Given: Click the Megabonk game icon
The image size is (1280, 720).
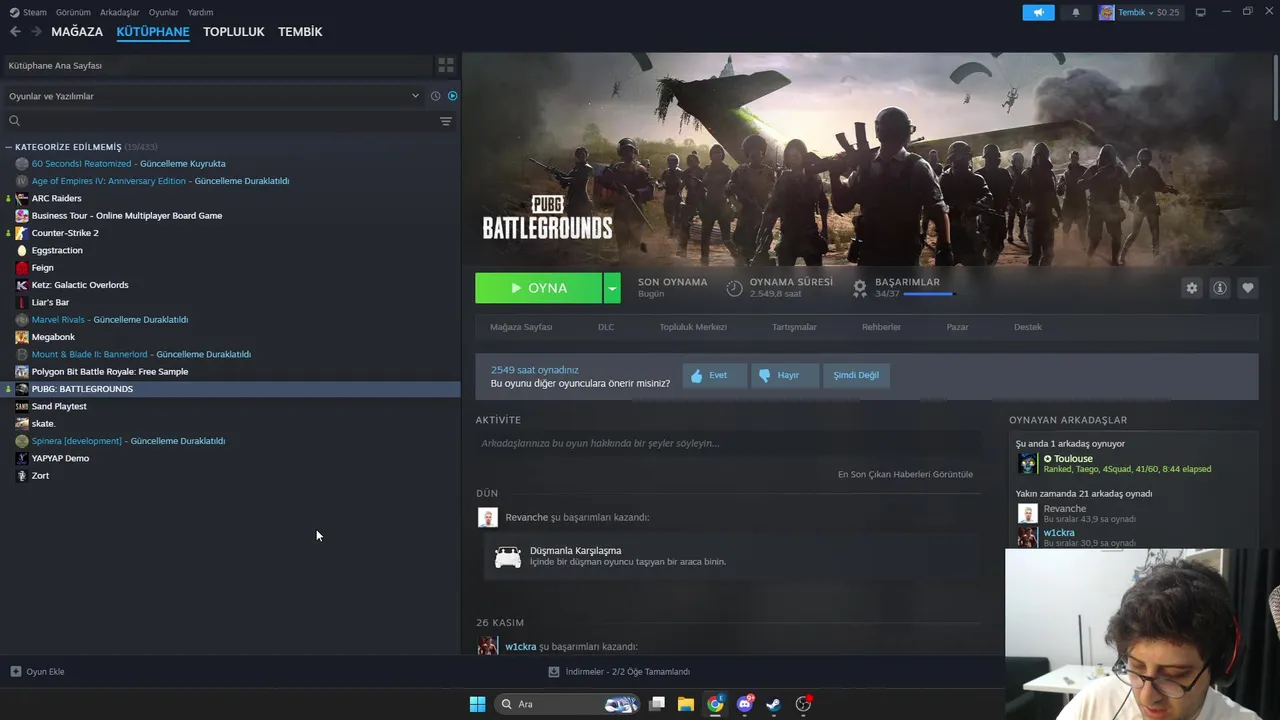Looking at the screenshot, I should [x=22, y=337].
